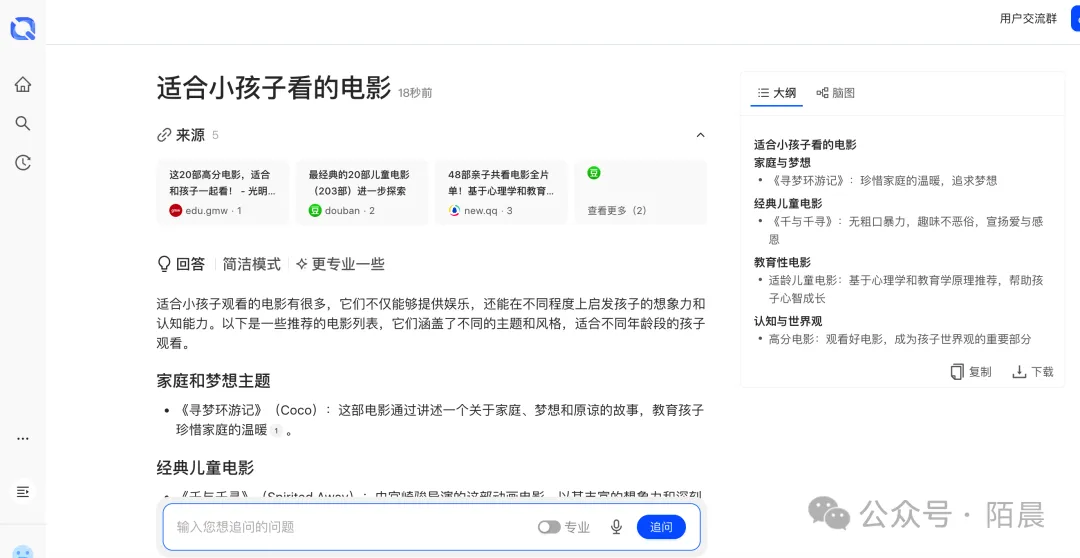The width and height of the screenshot is (1080, 558).
Task: Select outline heading 认知与世界观
Action: [788, 321]
